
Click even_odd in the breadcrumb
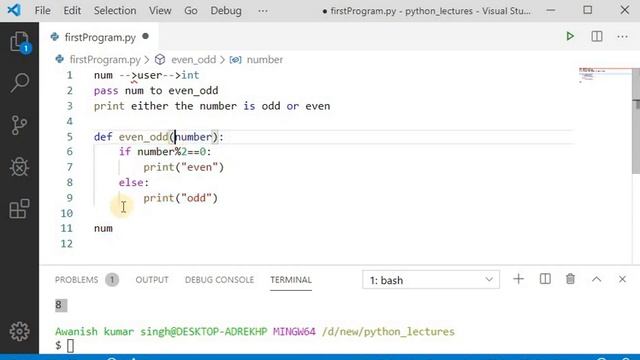pos(193,60)
